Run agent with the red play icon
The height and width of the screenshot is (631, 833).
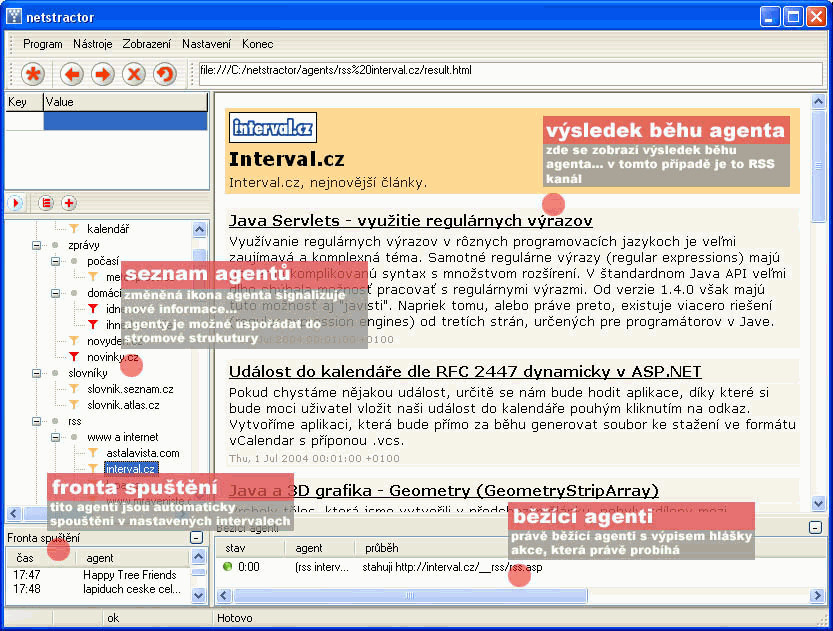[x=15, y=202]
